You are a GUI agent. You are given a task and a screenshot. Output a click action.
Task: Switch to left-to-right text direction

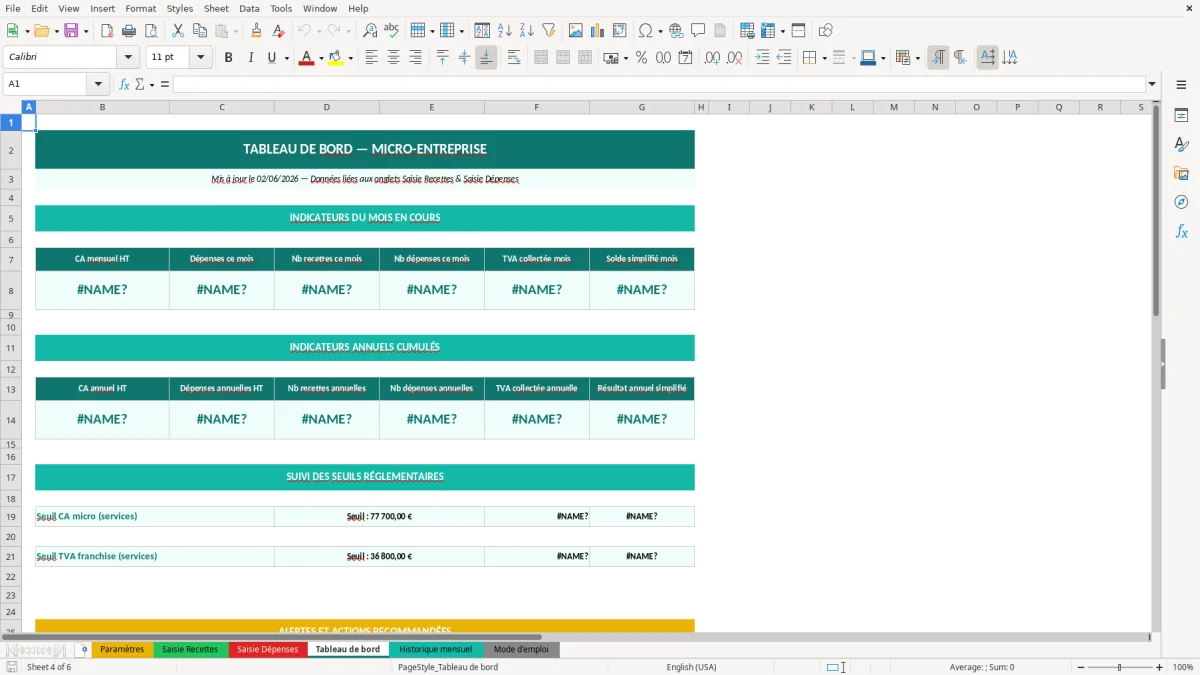(x=938, y=58)
